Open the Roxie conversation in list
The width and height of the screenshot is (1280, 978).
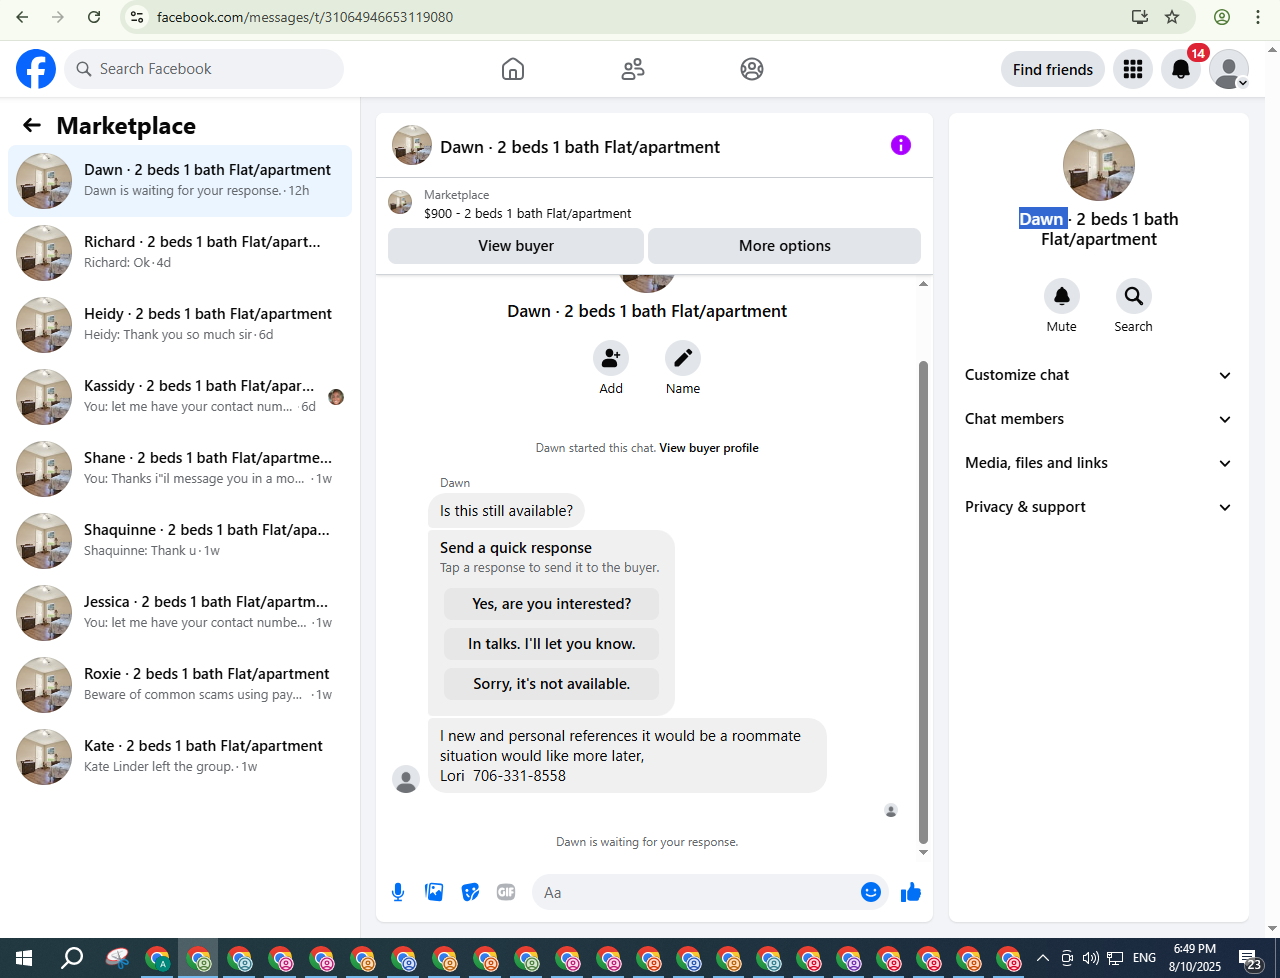tap(180, 685)
